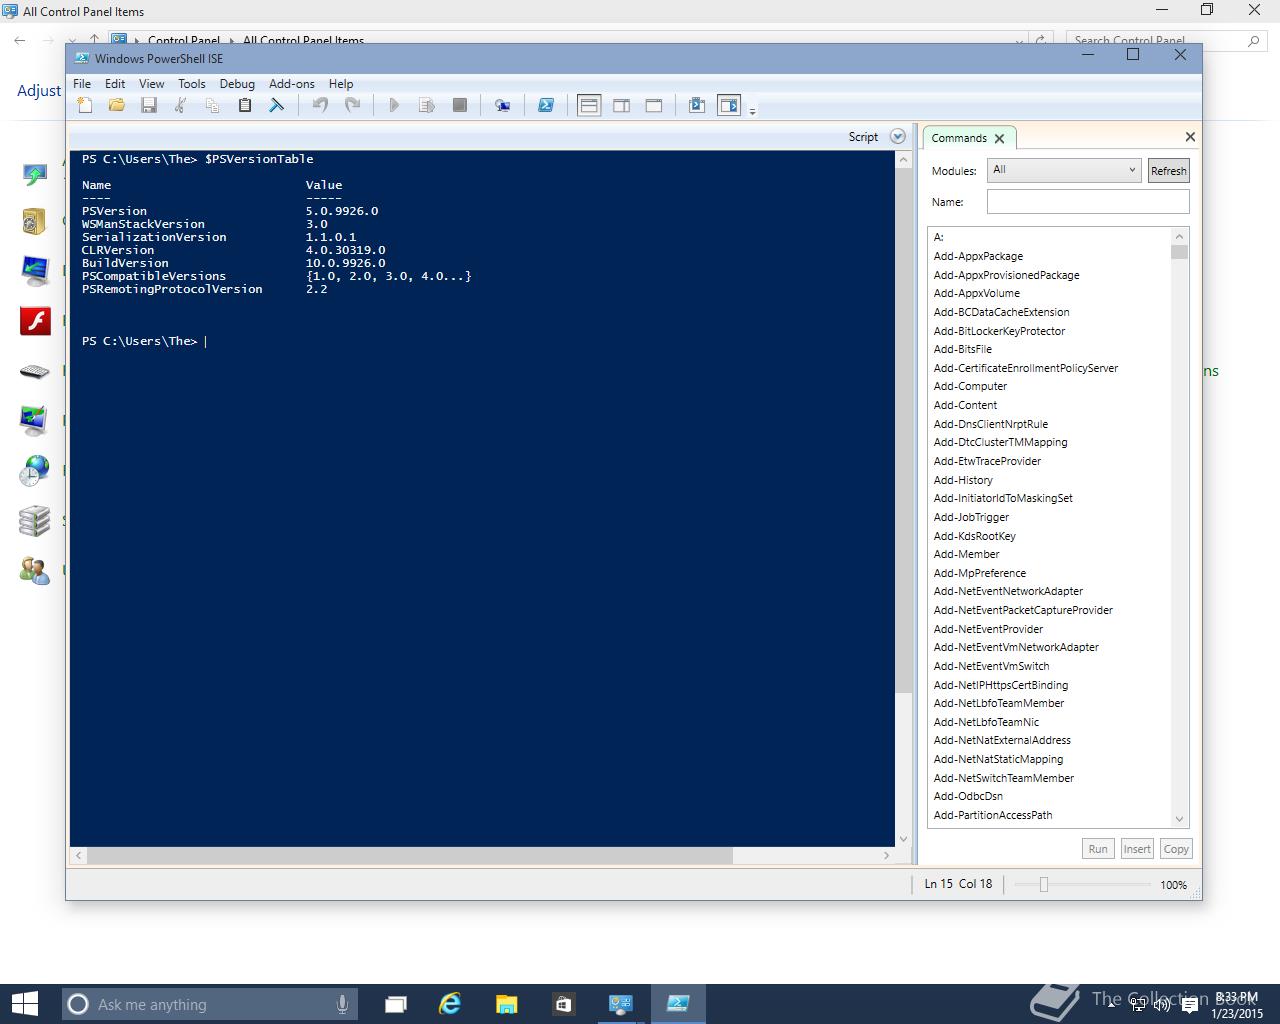Select Add-AppxPackage in the command list
The width and height of the screenshot is (1280, 1024).
[x=978, y=256]
